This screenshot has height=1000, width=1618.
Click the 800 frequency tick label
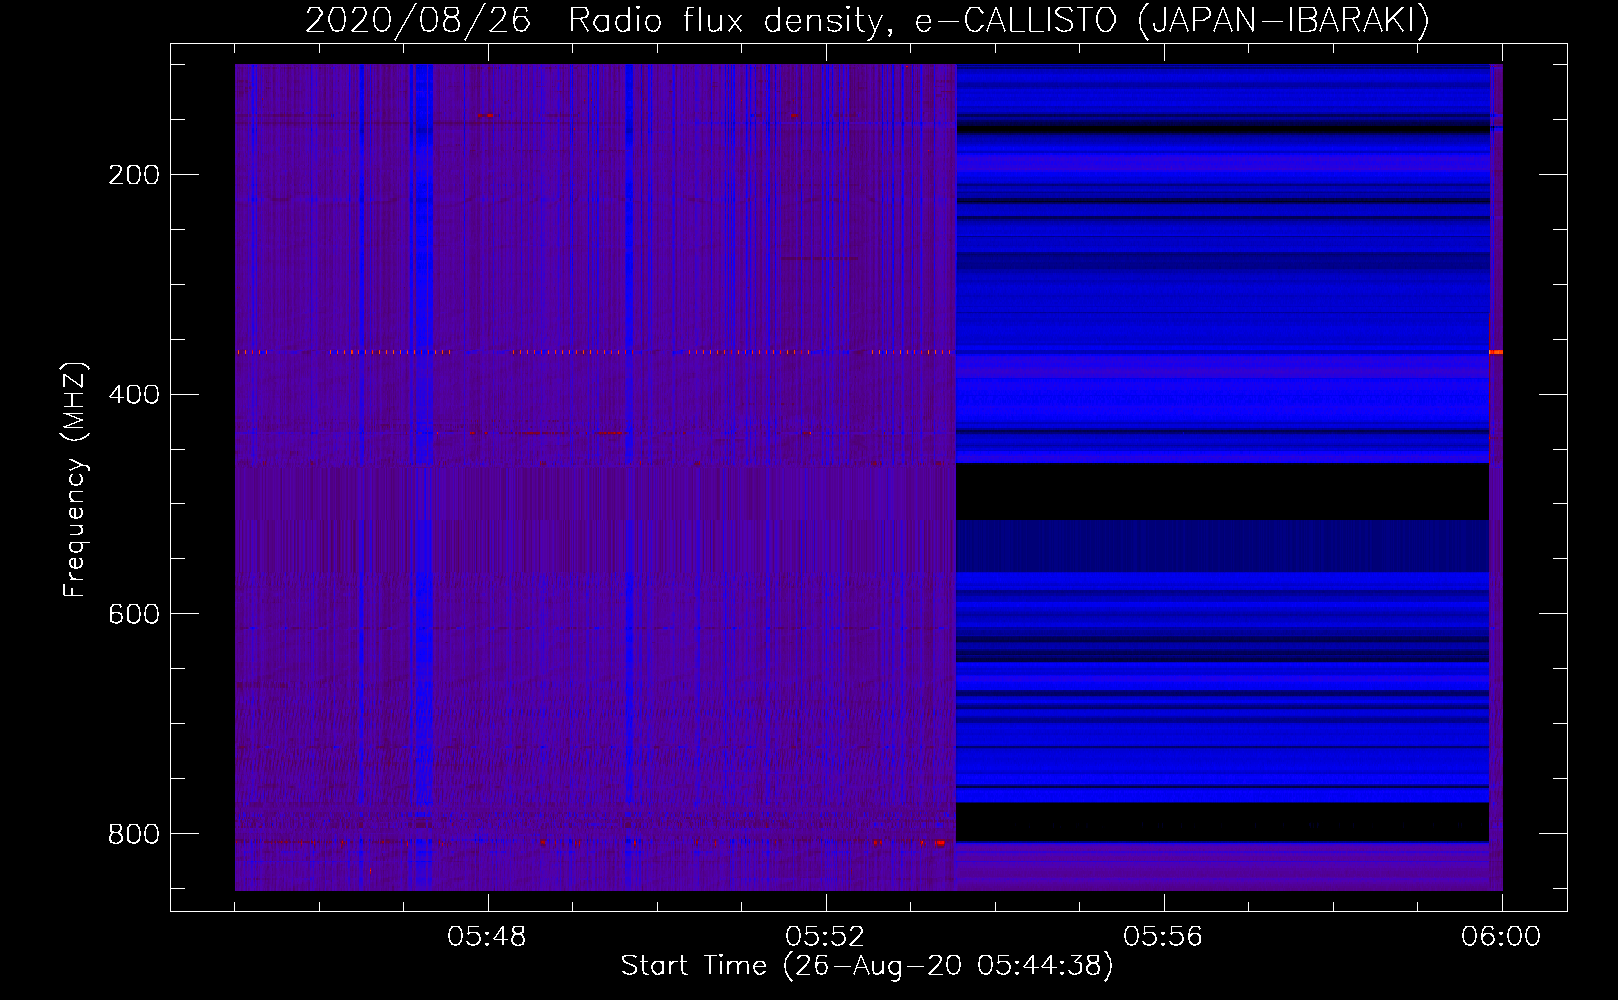pyautogui.click(x=134, y=834)
